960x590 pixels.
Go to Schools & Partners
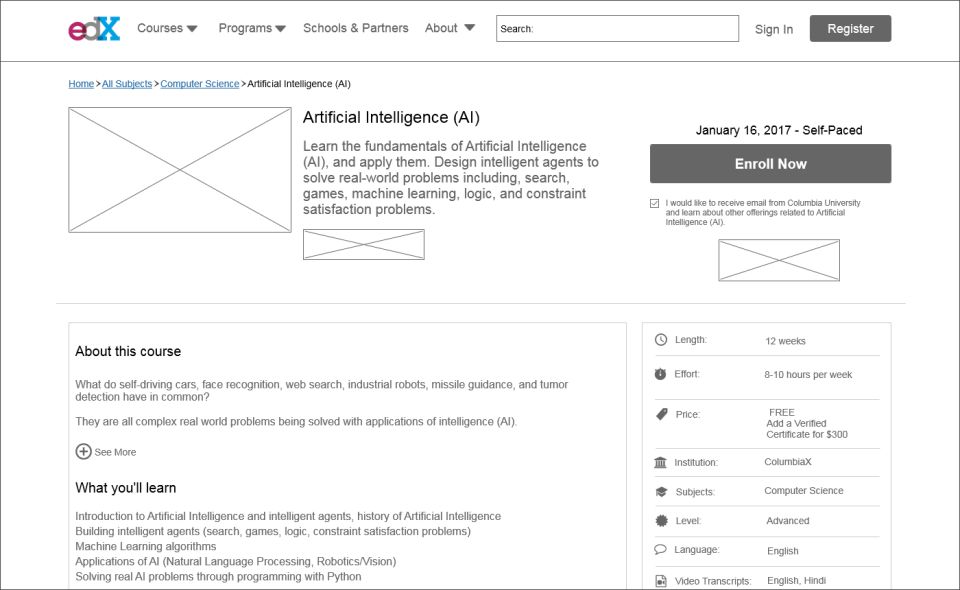(x=356, y=28)
